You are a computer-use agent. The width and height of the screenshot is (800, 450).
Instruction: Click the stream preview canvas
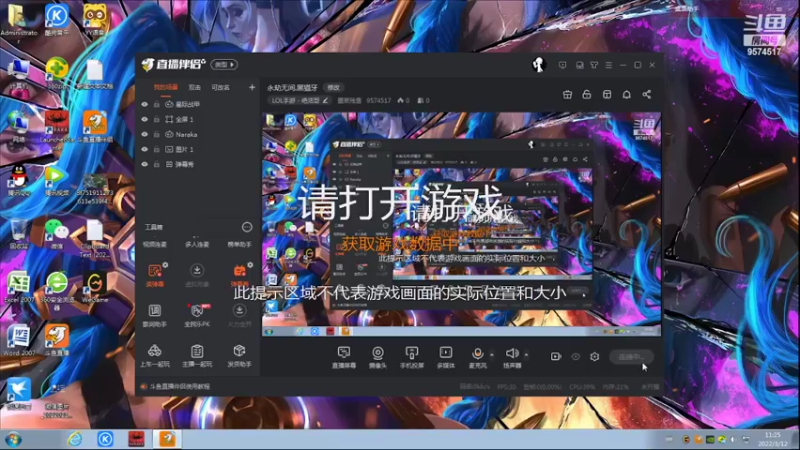click(462, 224)
